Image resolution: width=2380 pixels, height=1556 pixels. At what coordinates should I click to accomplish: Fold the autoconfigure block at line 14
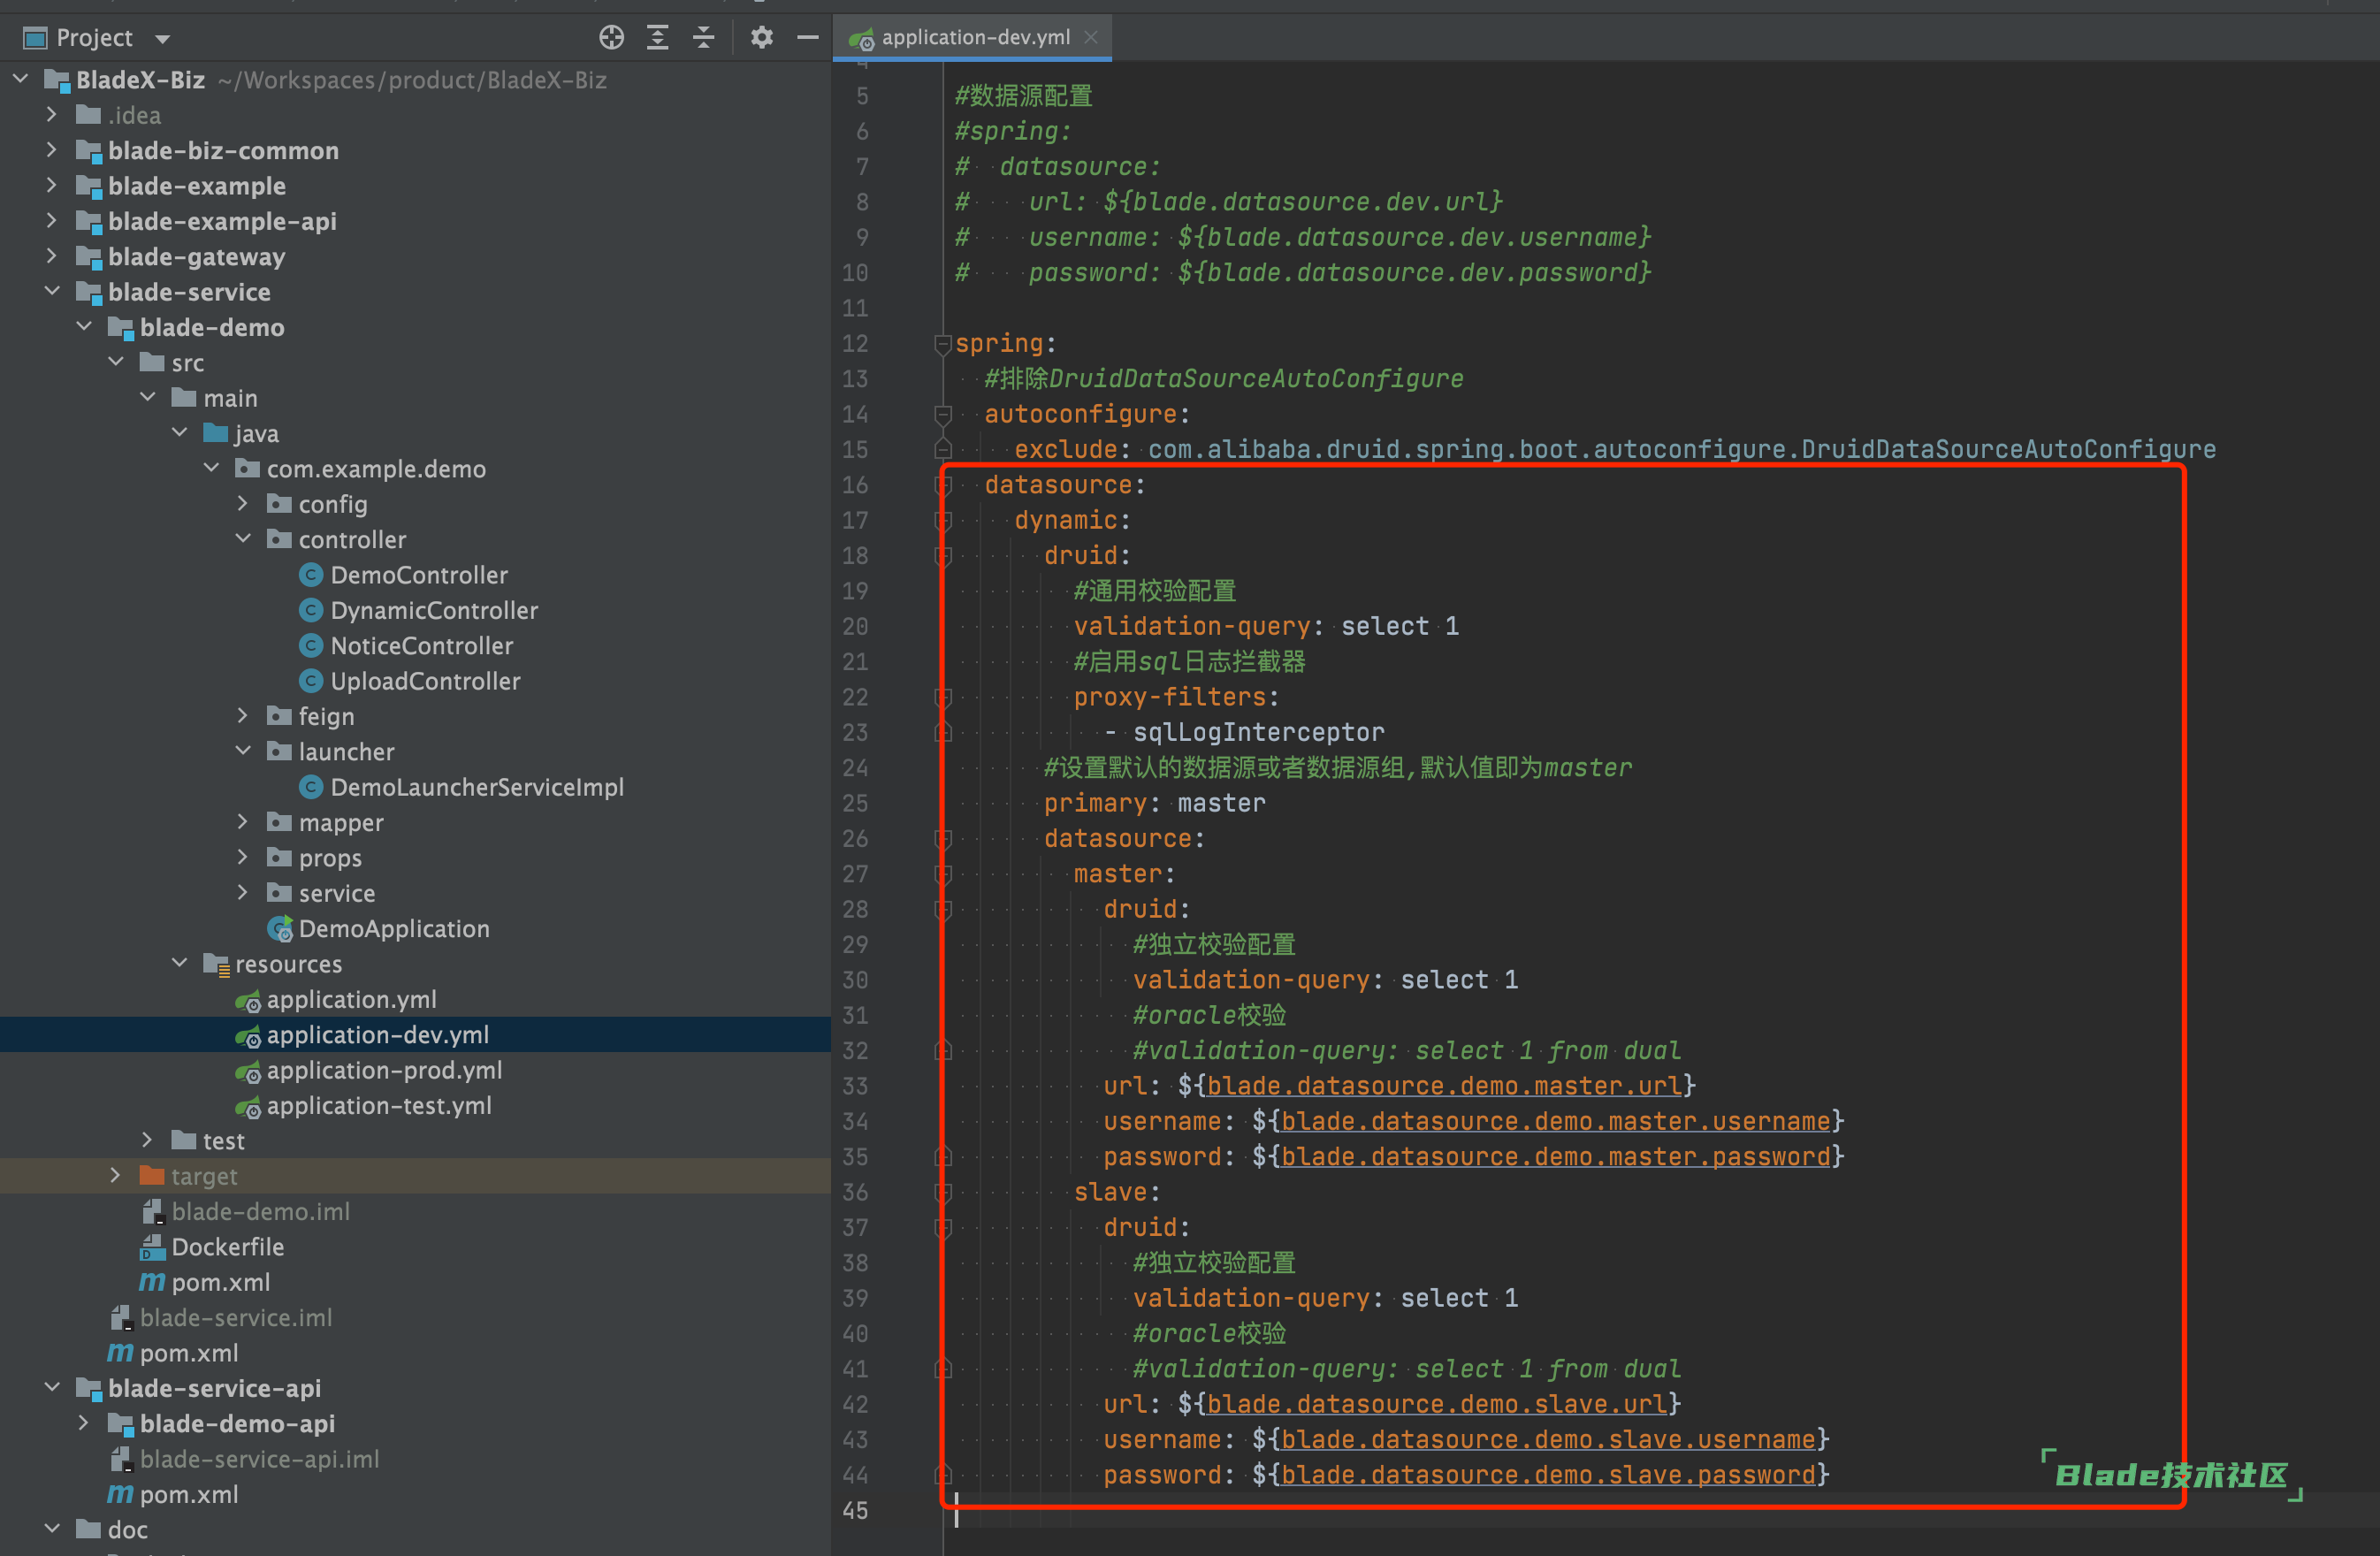click(942, 414)
